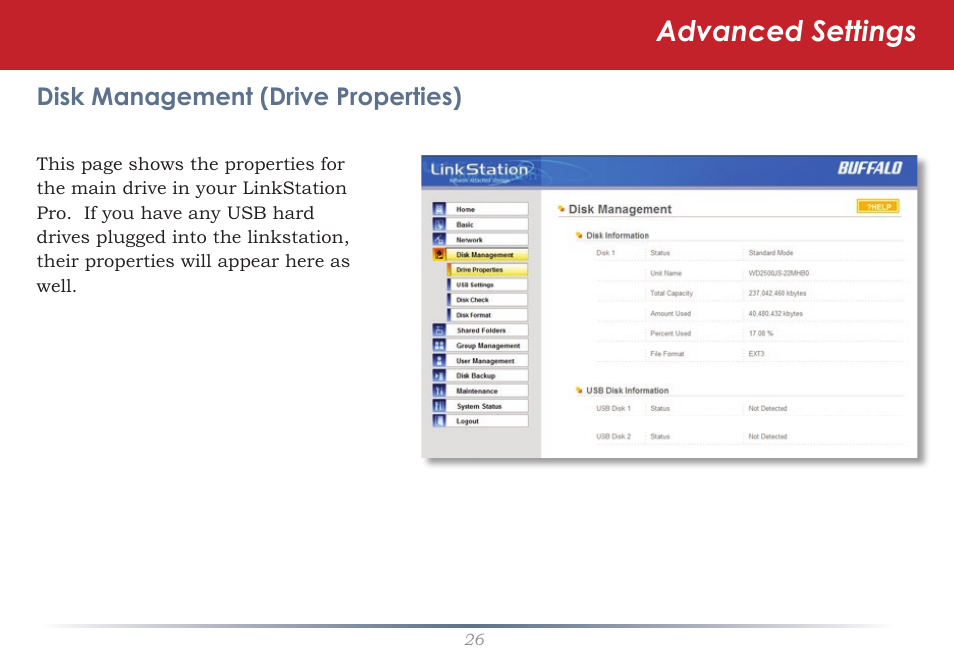Open the USB Settings submenu item
954x661 pixels.
(487, 284)
